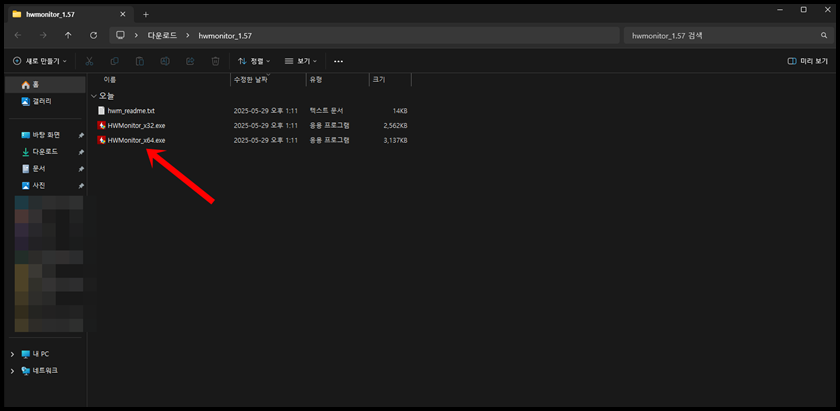Select the HWMonitor_x64.exe file name
Viewport: 840px width, 411px height.
[x=137, y=140]
